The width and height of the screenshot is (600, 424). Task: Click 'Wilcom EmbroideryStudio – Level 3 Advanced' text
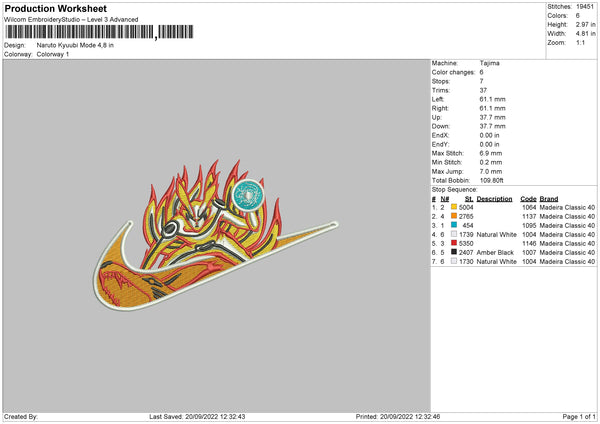[71, 20]
